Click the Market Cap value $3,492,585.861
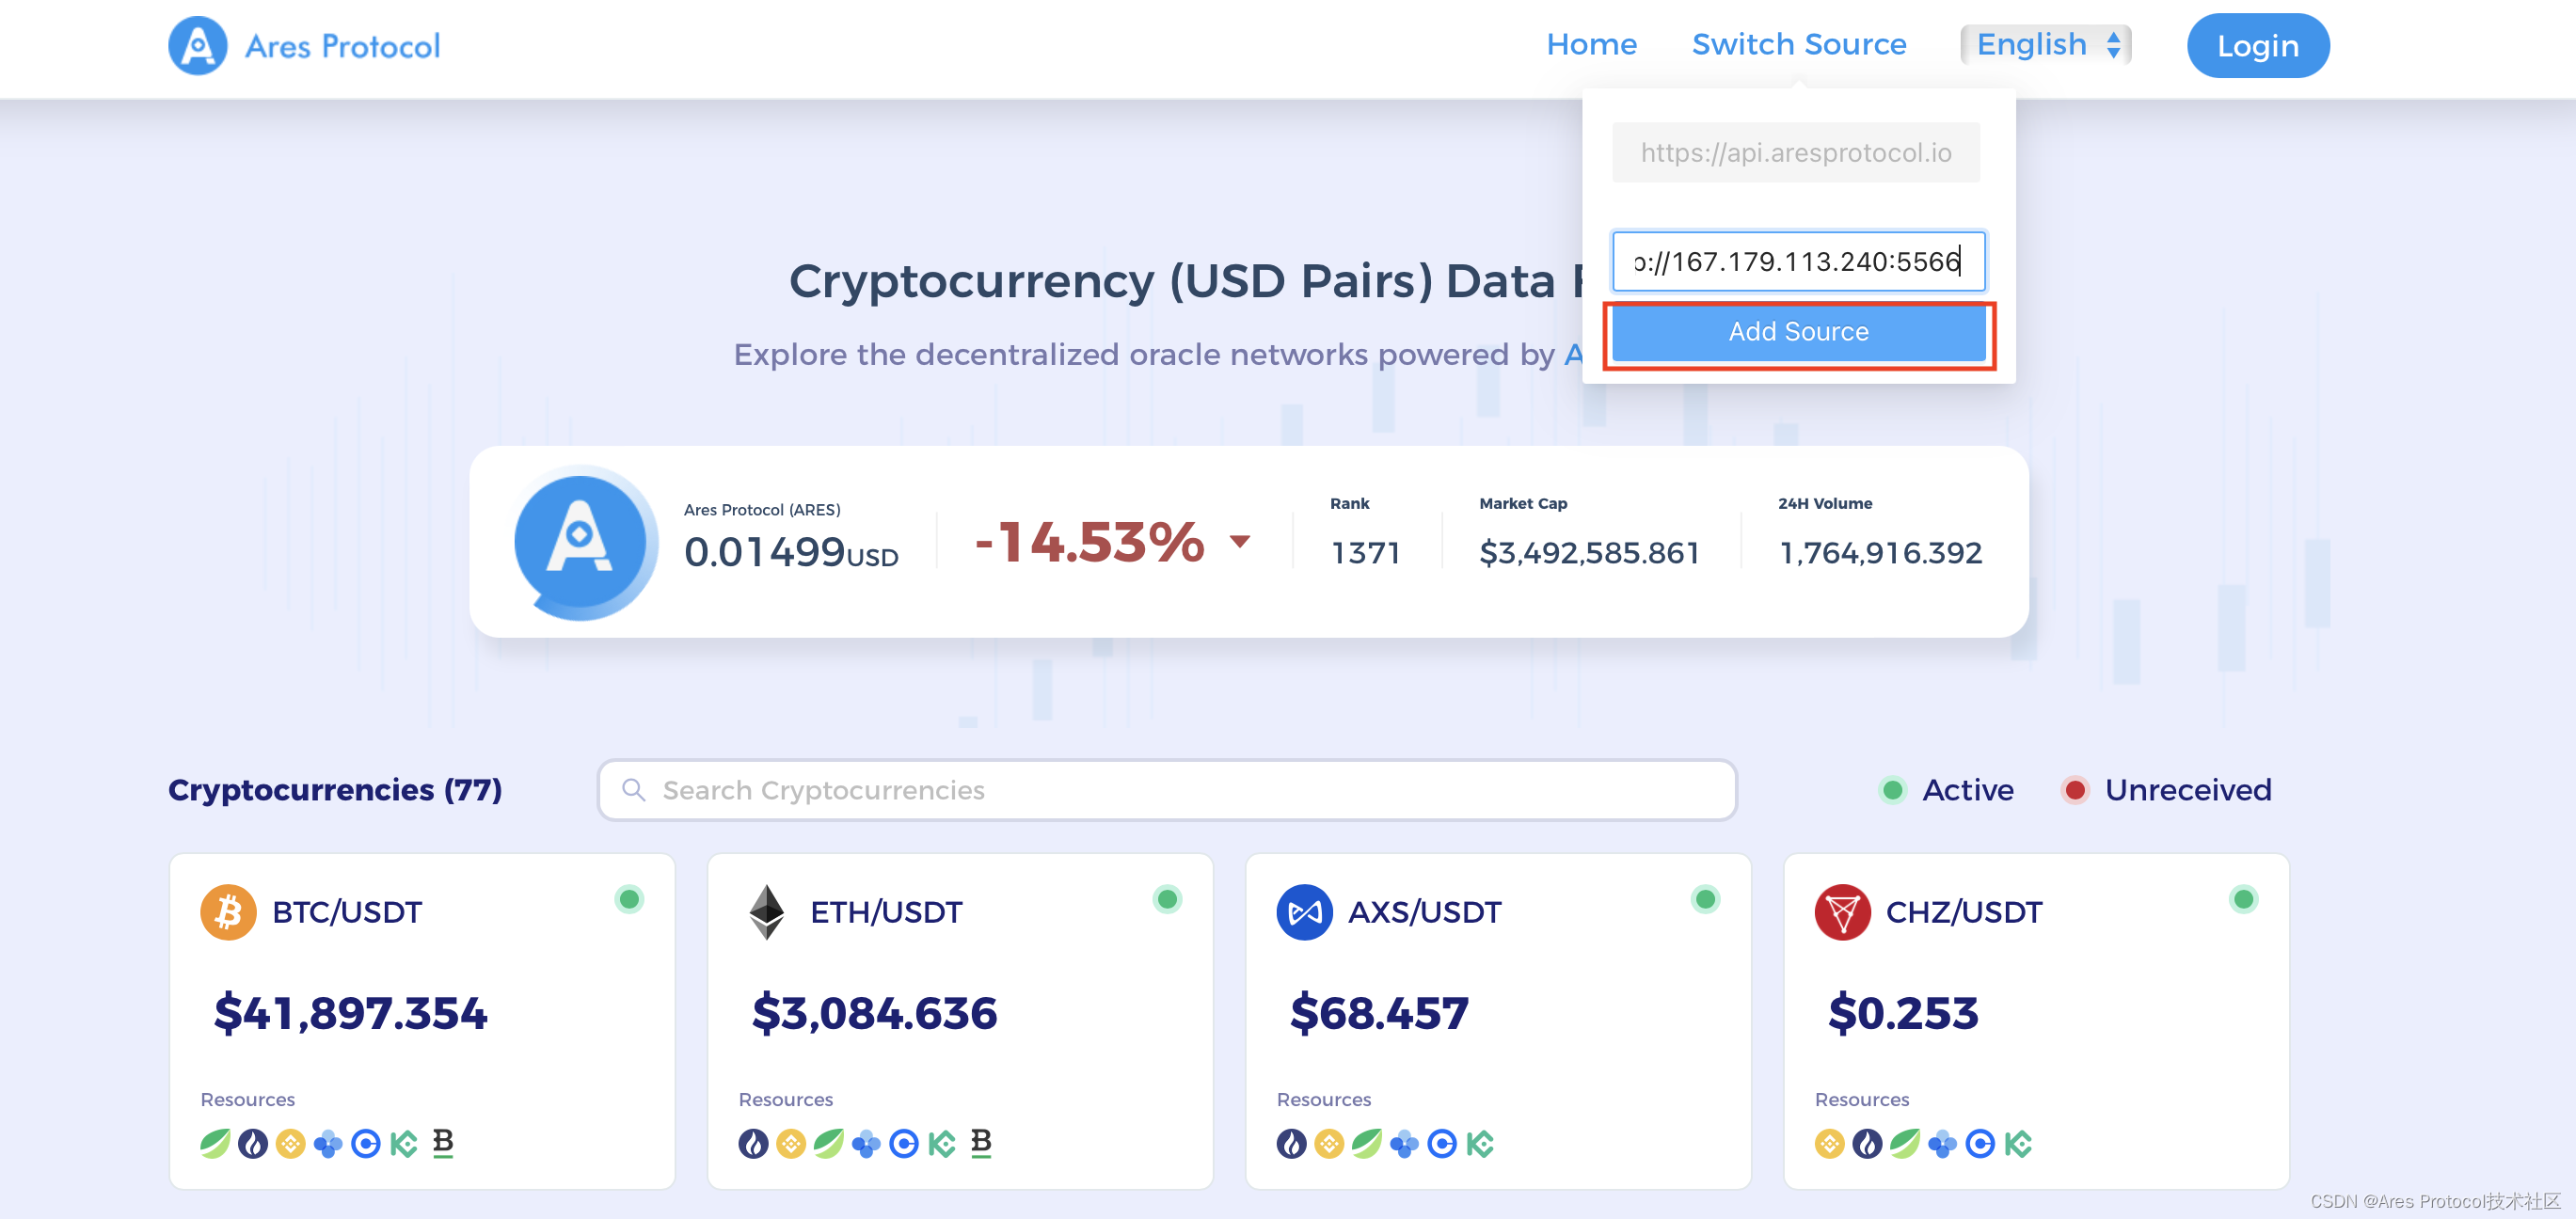 click(x=1589, y=553)
